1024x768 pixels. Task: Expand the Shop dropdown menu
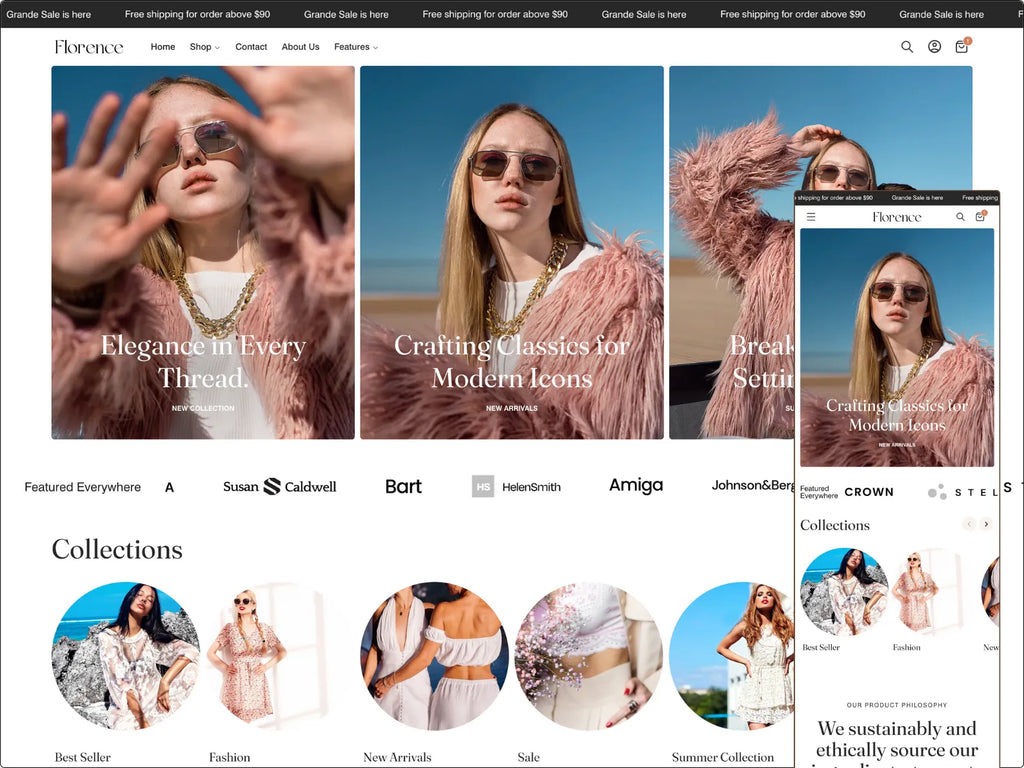point(204,47)
